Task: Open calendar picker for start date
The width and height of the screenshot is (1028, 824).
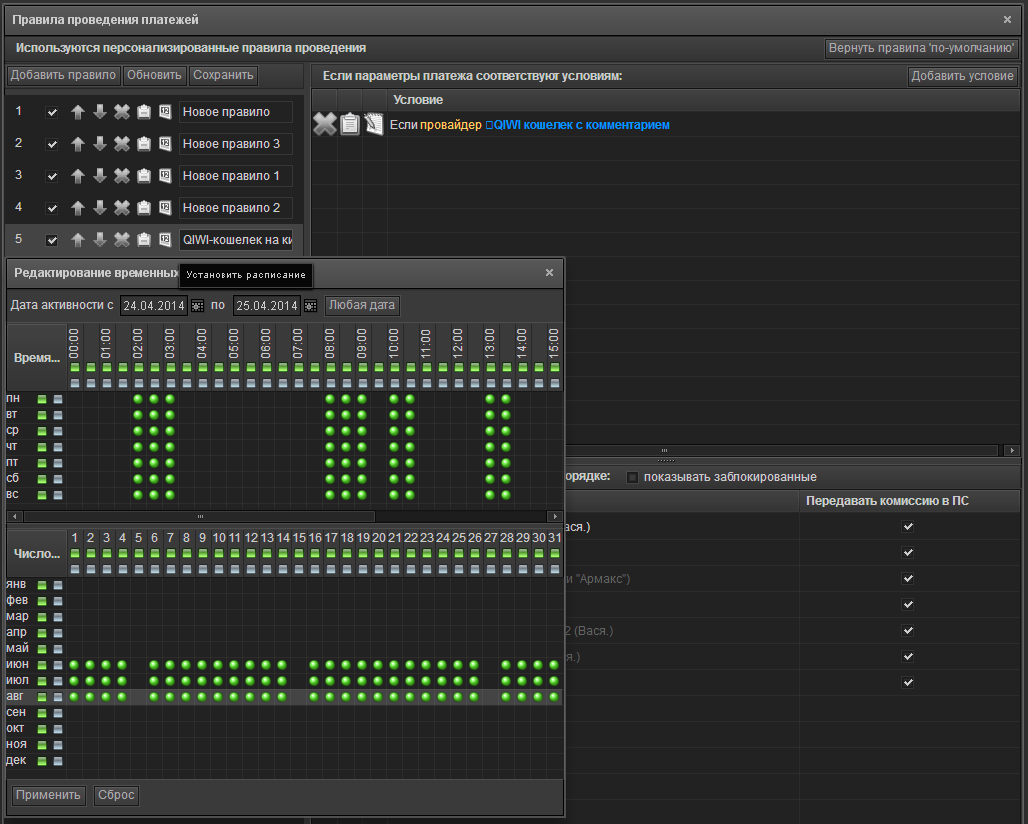Action: point(197,306)
